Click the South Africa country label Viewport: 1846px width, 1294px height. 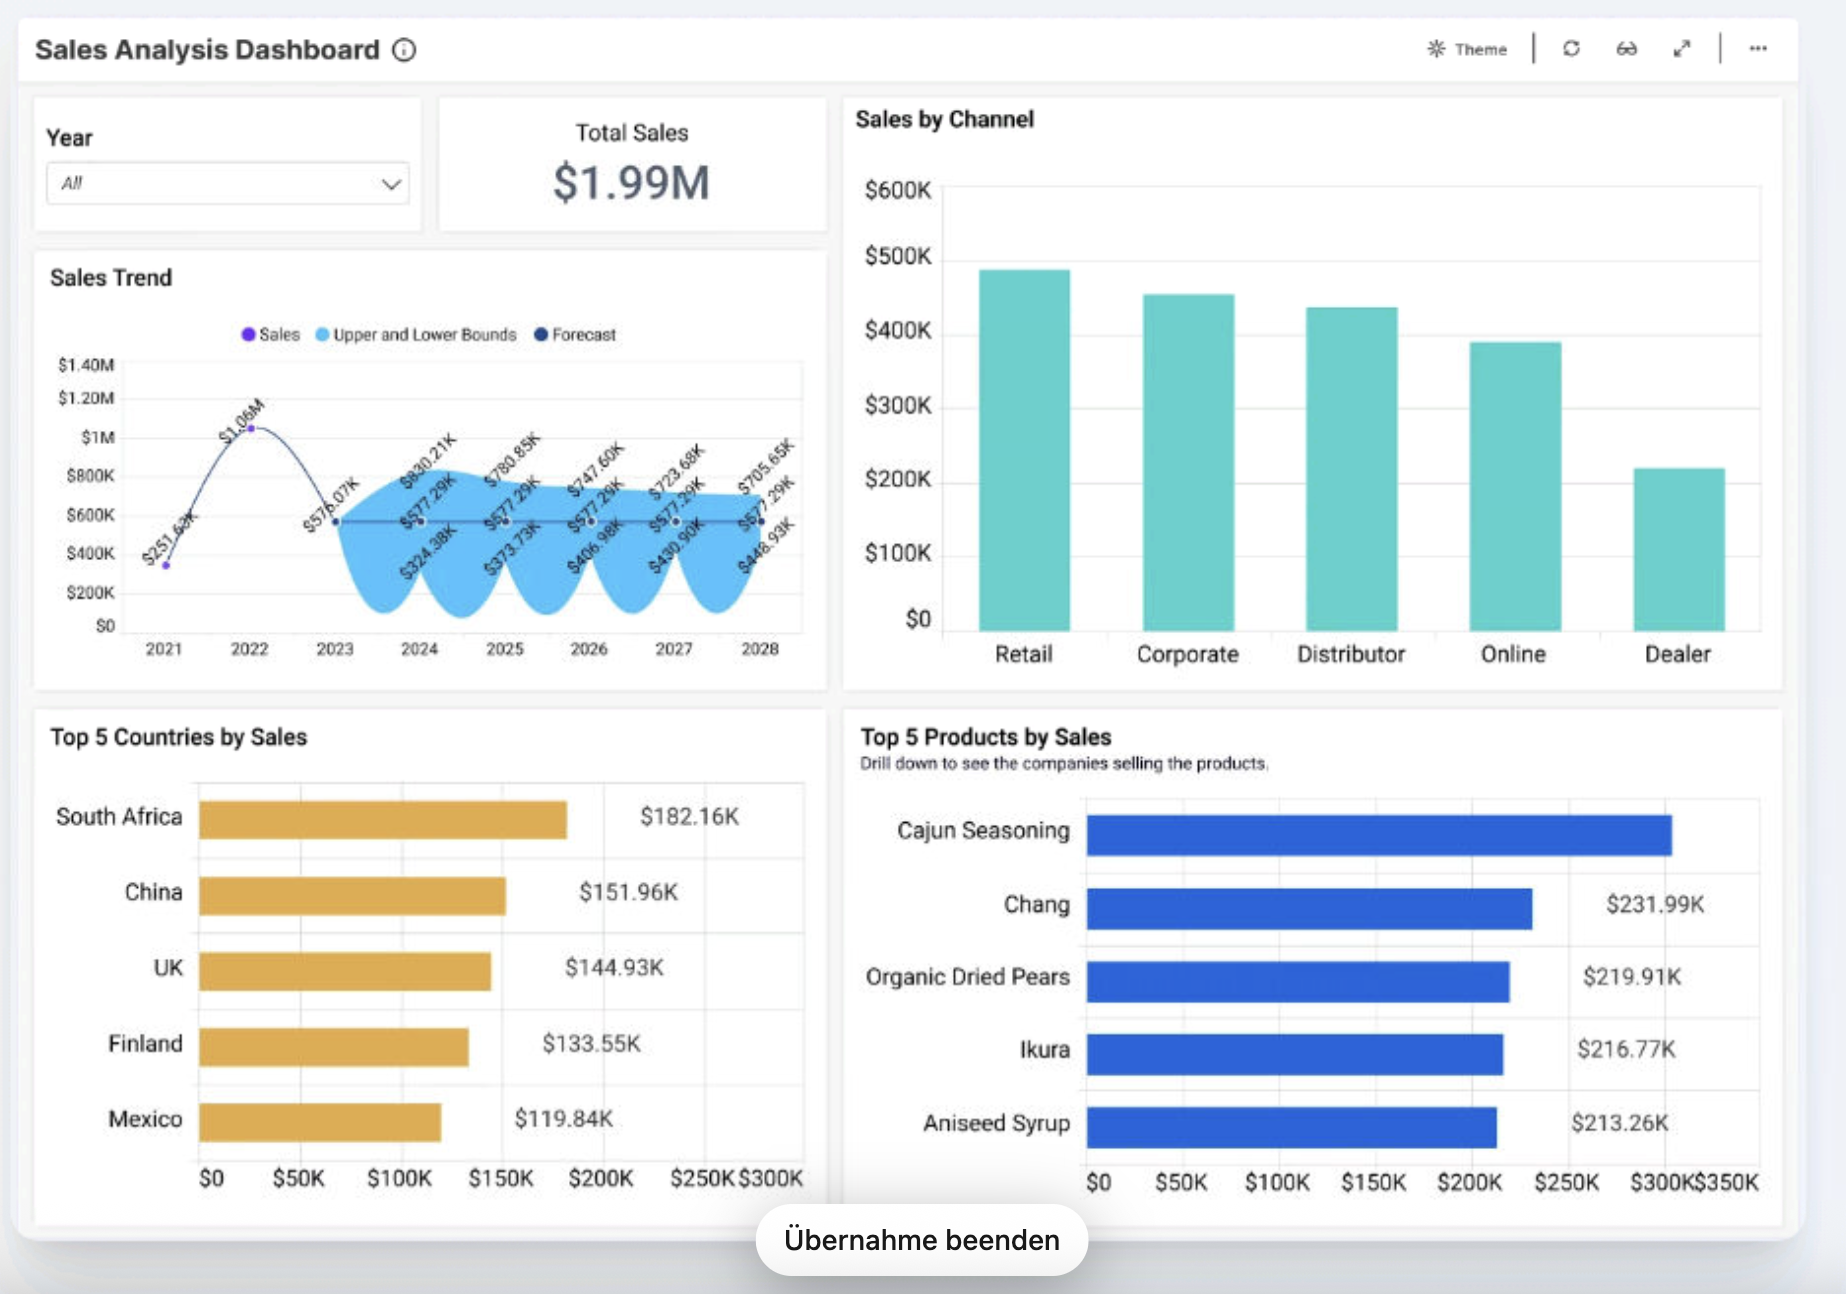click(119, 817)
